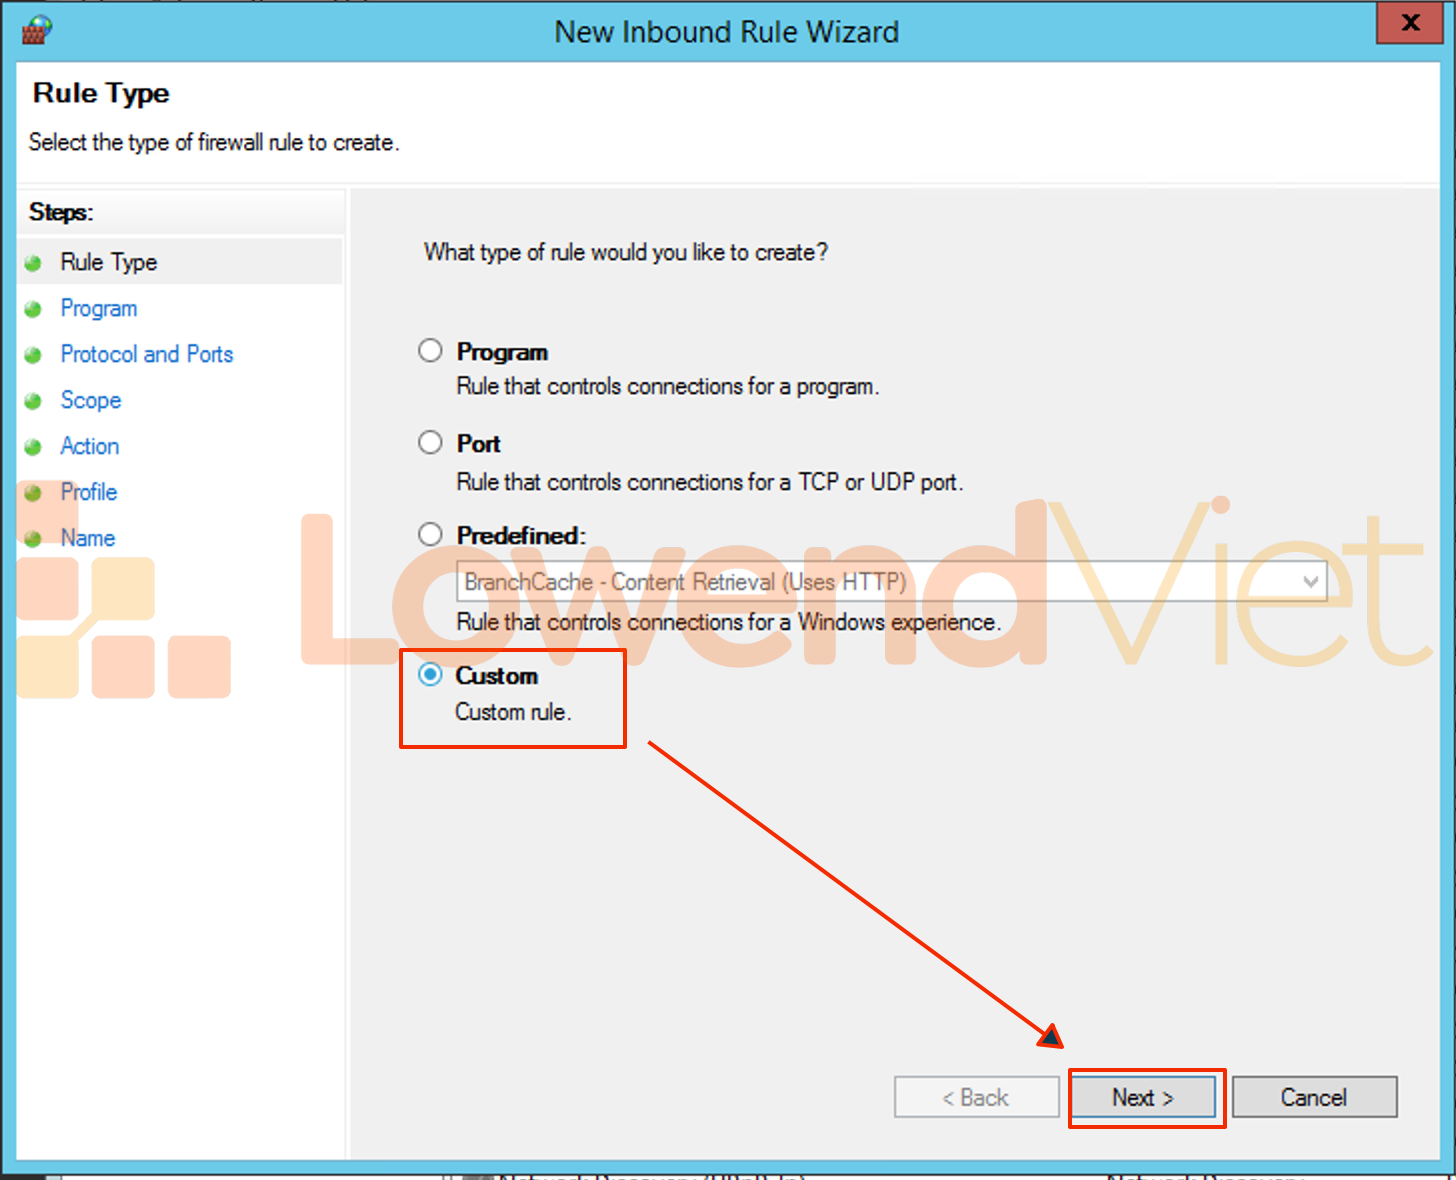Close the New Inbound Rule Wizard
1456x1180 pixels.
click(x=1410, y=23)
